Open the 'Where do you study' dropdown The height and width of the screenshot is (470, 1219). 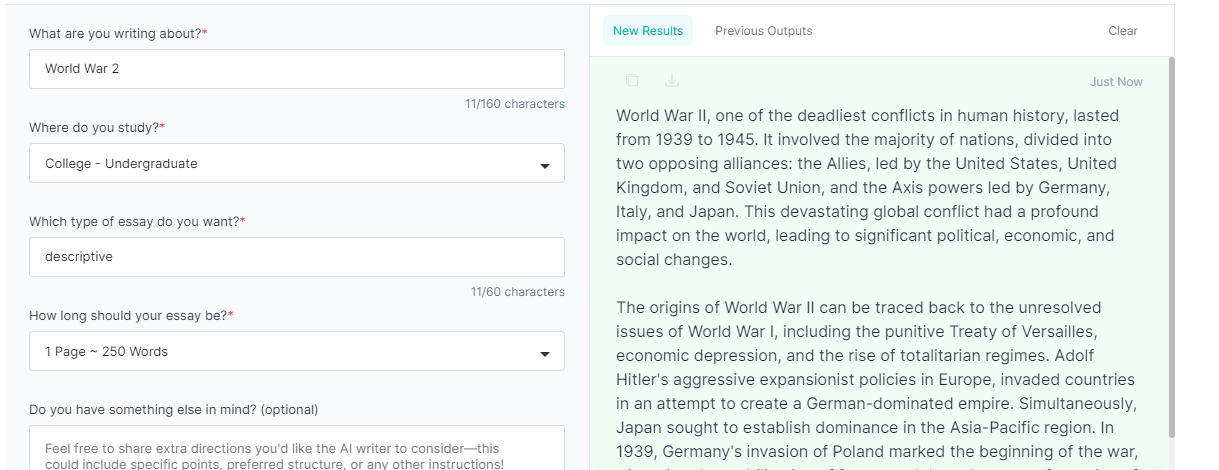(x=297, y=163)
